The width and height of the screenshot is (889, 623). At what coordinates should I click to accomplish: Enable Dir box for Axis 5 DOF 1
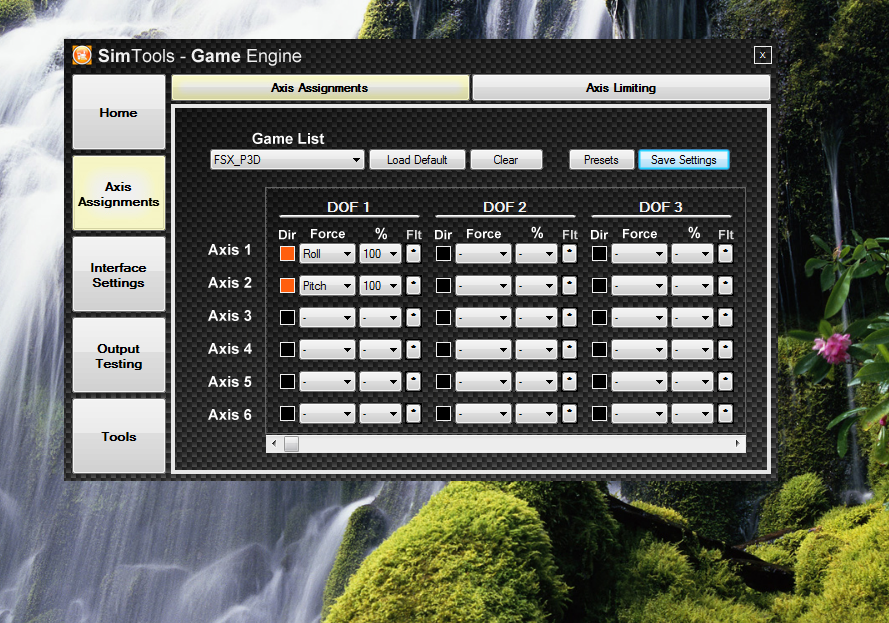tap(287, 382)
